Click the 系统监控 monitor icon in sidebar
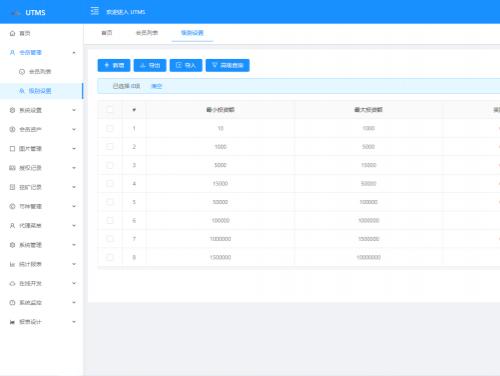 [12, 303]
